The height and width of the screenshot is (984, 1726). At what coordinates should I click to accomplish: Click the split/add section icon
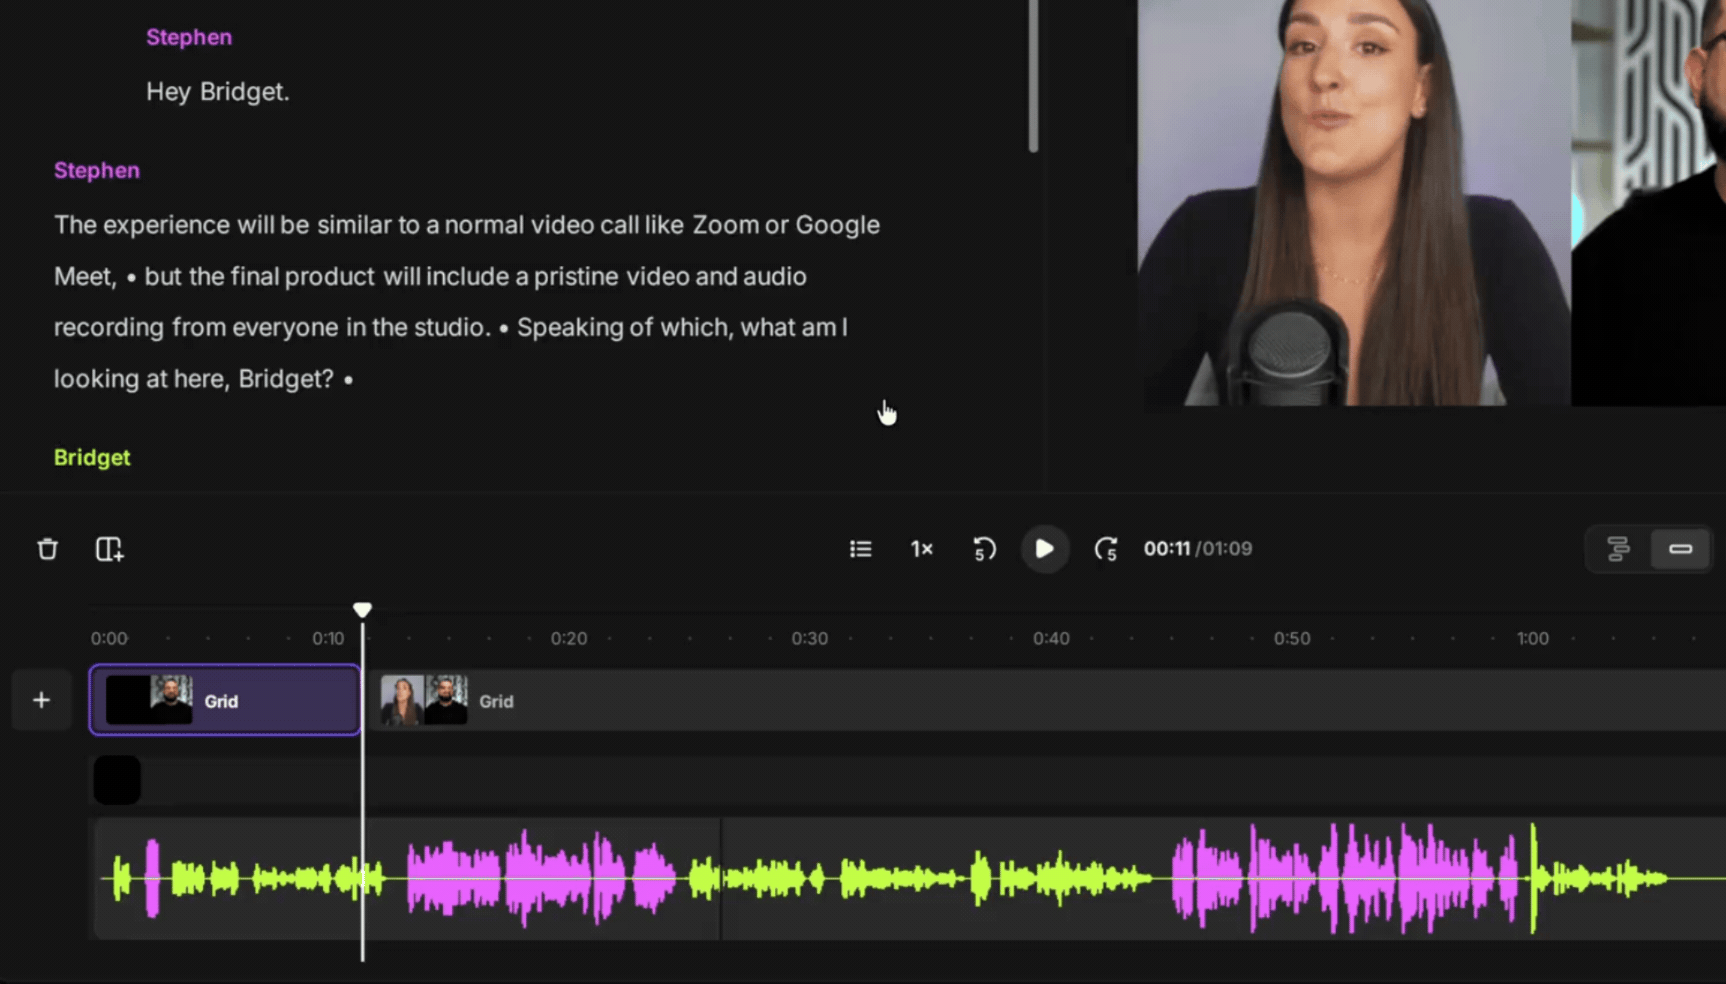click(109, 549)
